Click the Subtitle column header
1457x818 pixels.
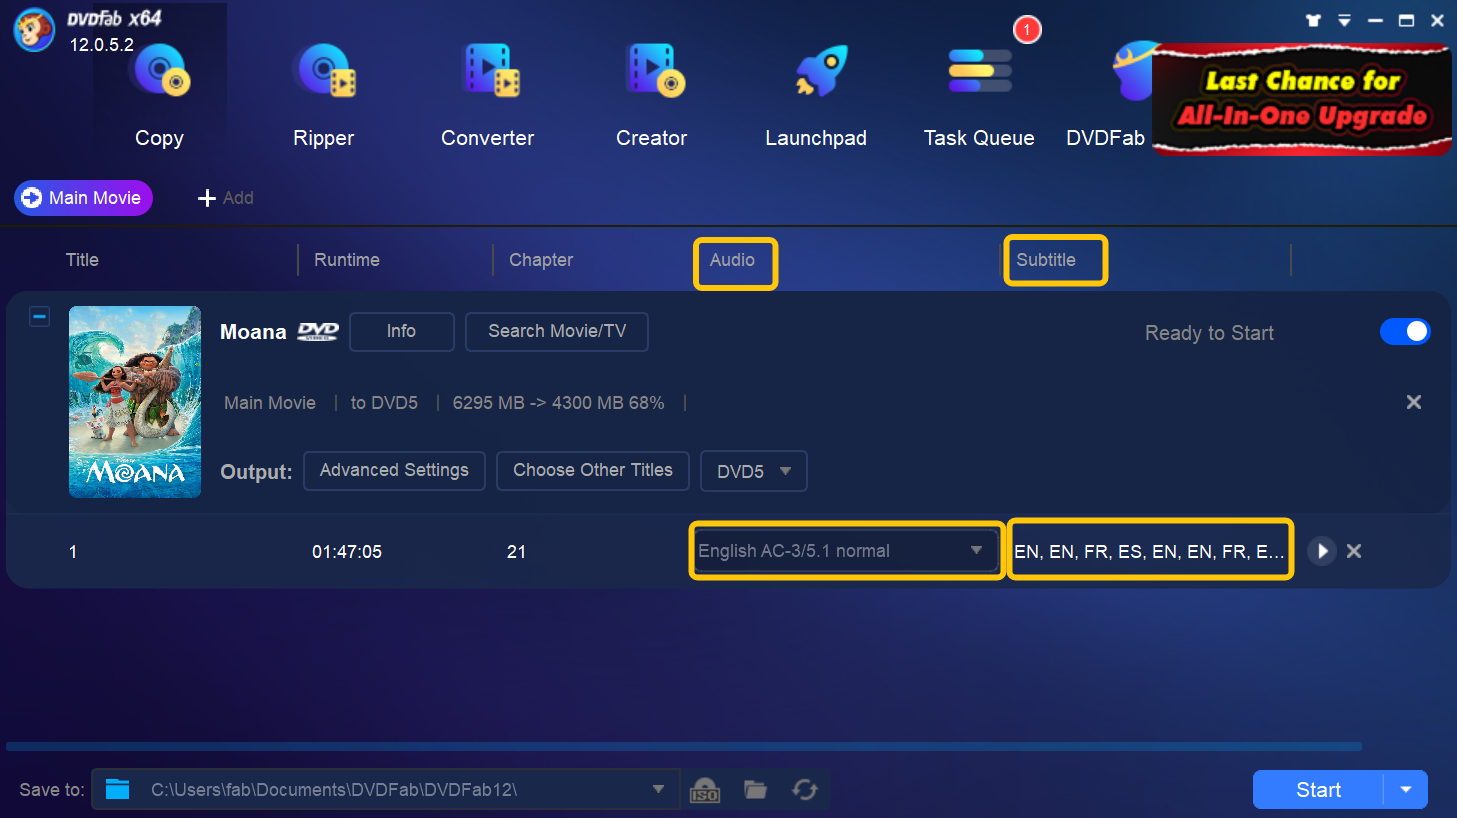1046,260
